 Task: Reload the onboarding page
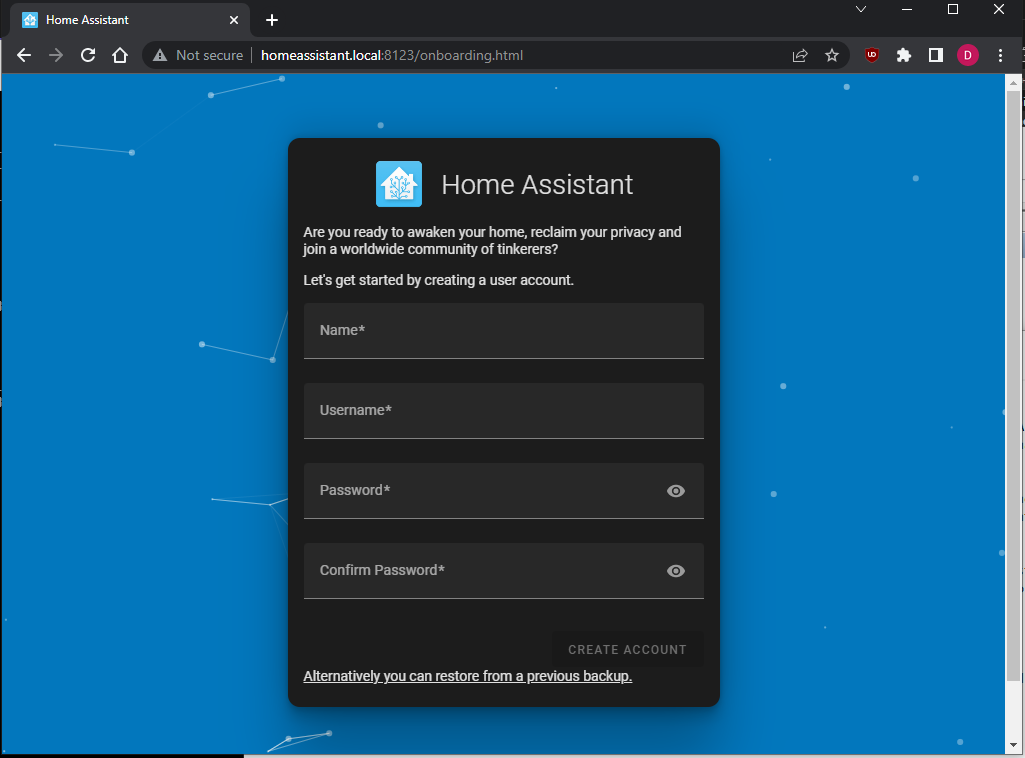click(x=88, y=56)
